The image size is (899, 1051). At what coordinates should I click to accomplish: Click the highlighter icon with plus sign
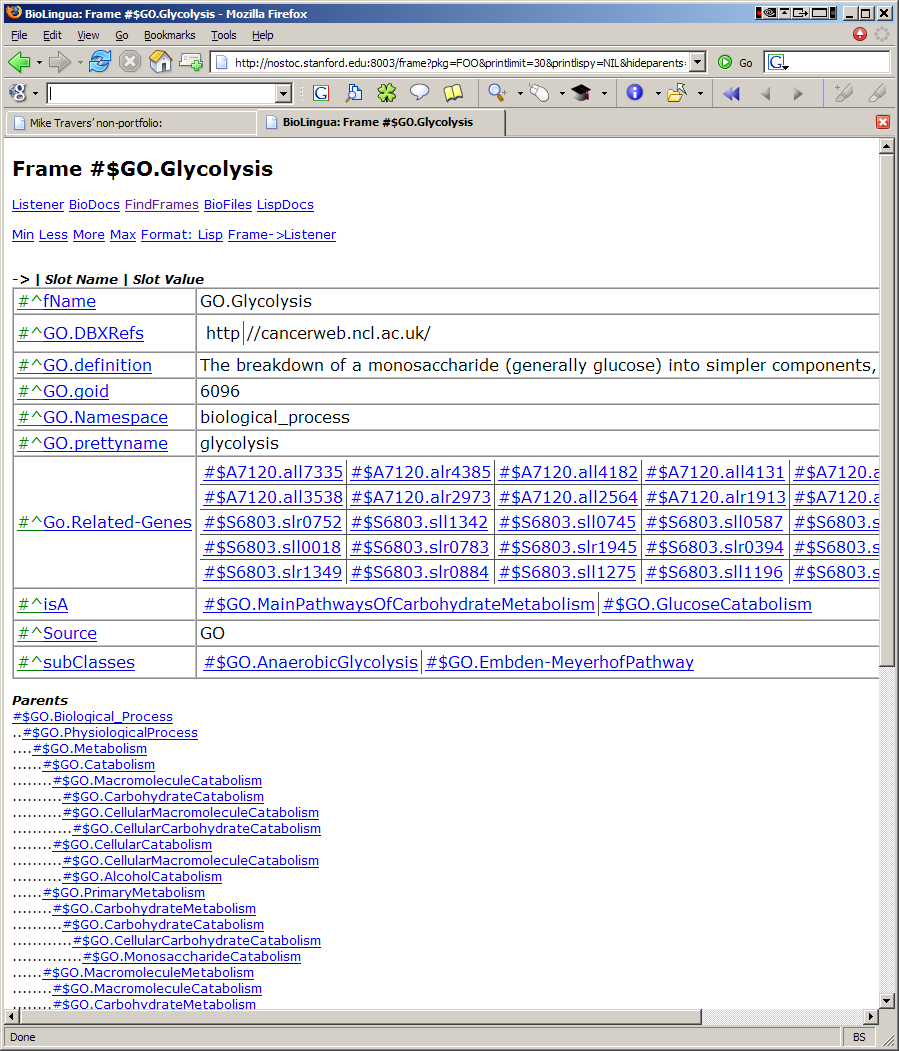tap(843, 92)
